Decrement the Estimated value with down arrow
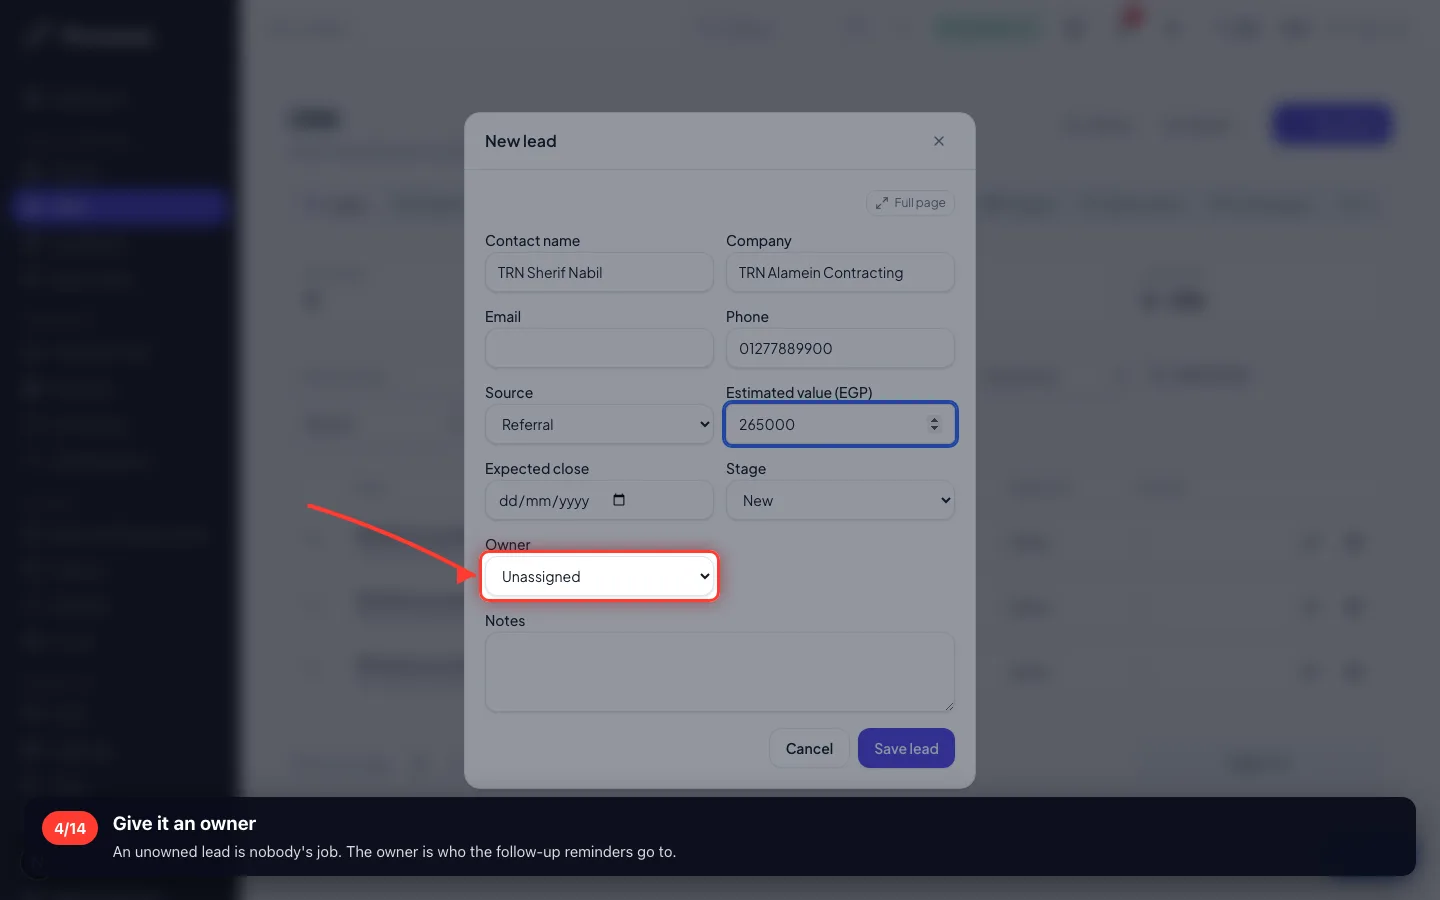The image size is (1440, 900). pos(934,429)
